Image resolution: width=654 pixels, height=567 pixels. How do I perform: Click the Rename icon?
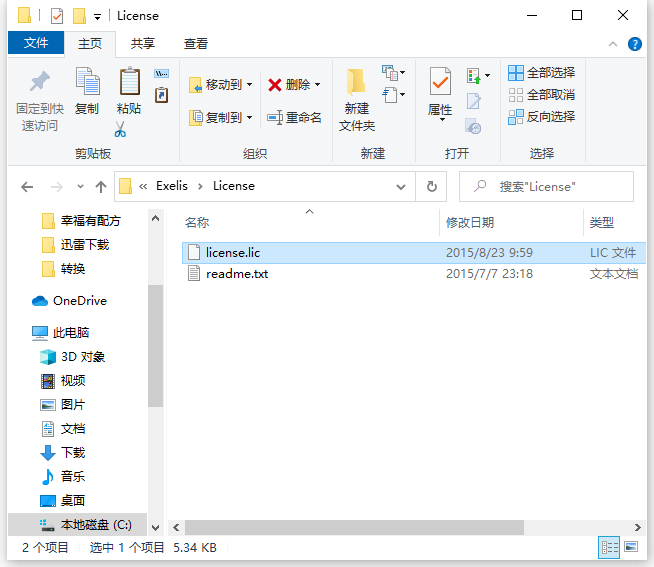(x=275, y=117)
